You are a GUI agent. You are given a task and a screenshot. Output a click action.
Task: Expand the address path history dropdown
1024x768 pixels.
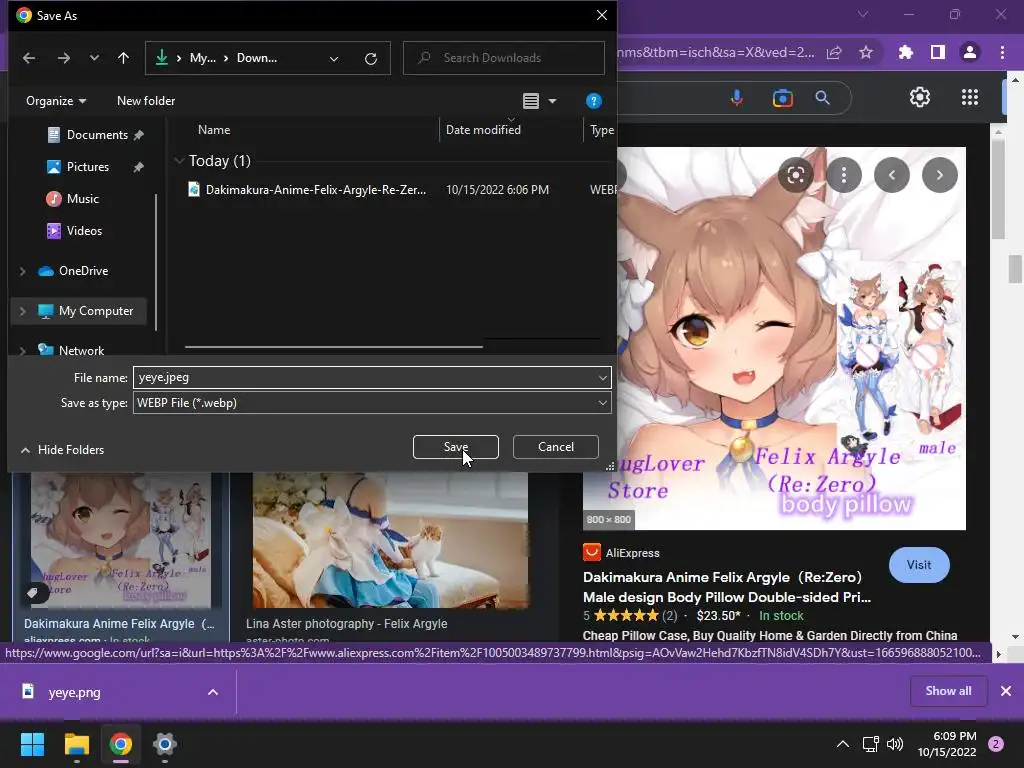click(334, 59)
